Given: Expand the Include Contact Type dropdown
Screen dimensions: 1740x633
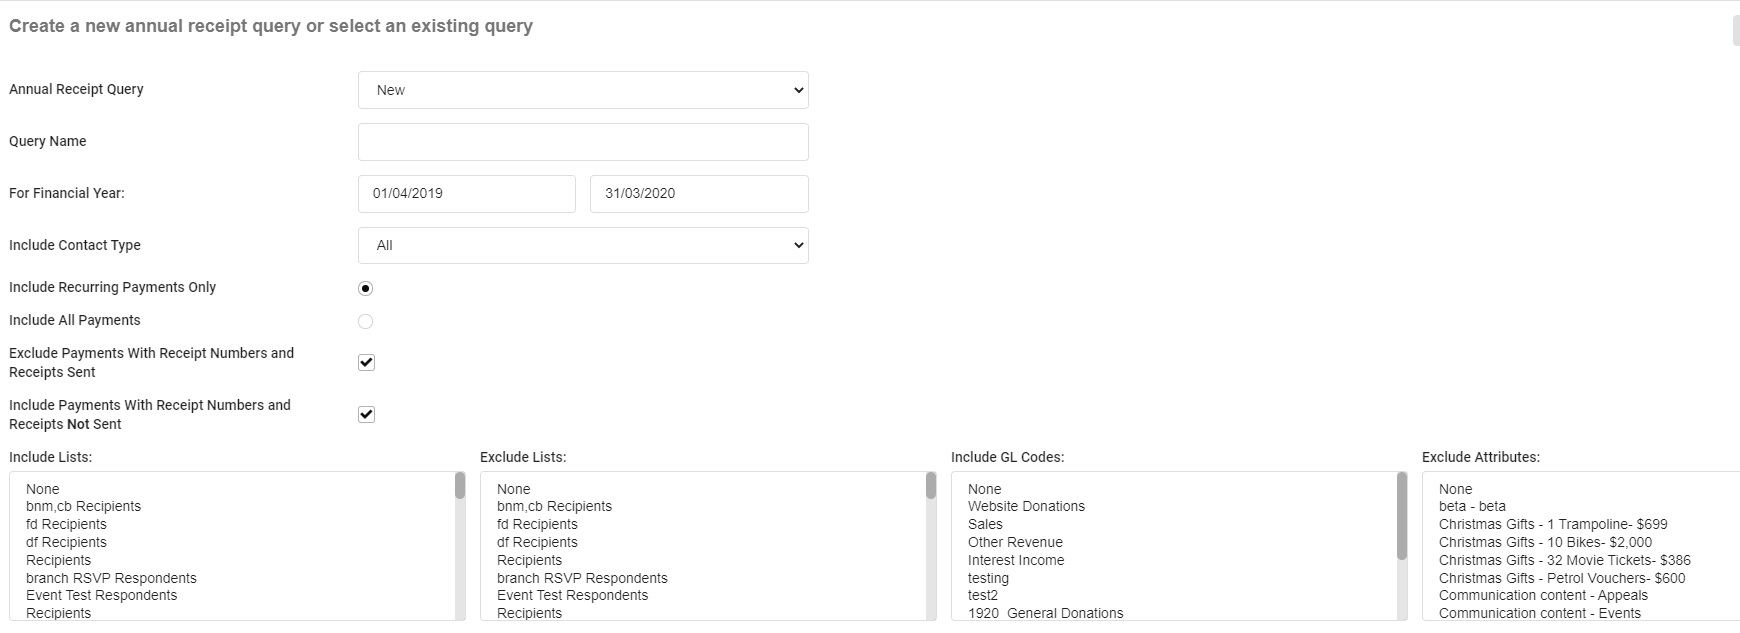Looking at the screenshot, I should [582, 246].
